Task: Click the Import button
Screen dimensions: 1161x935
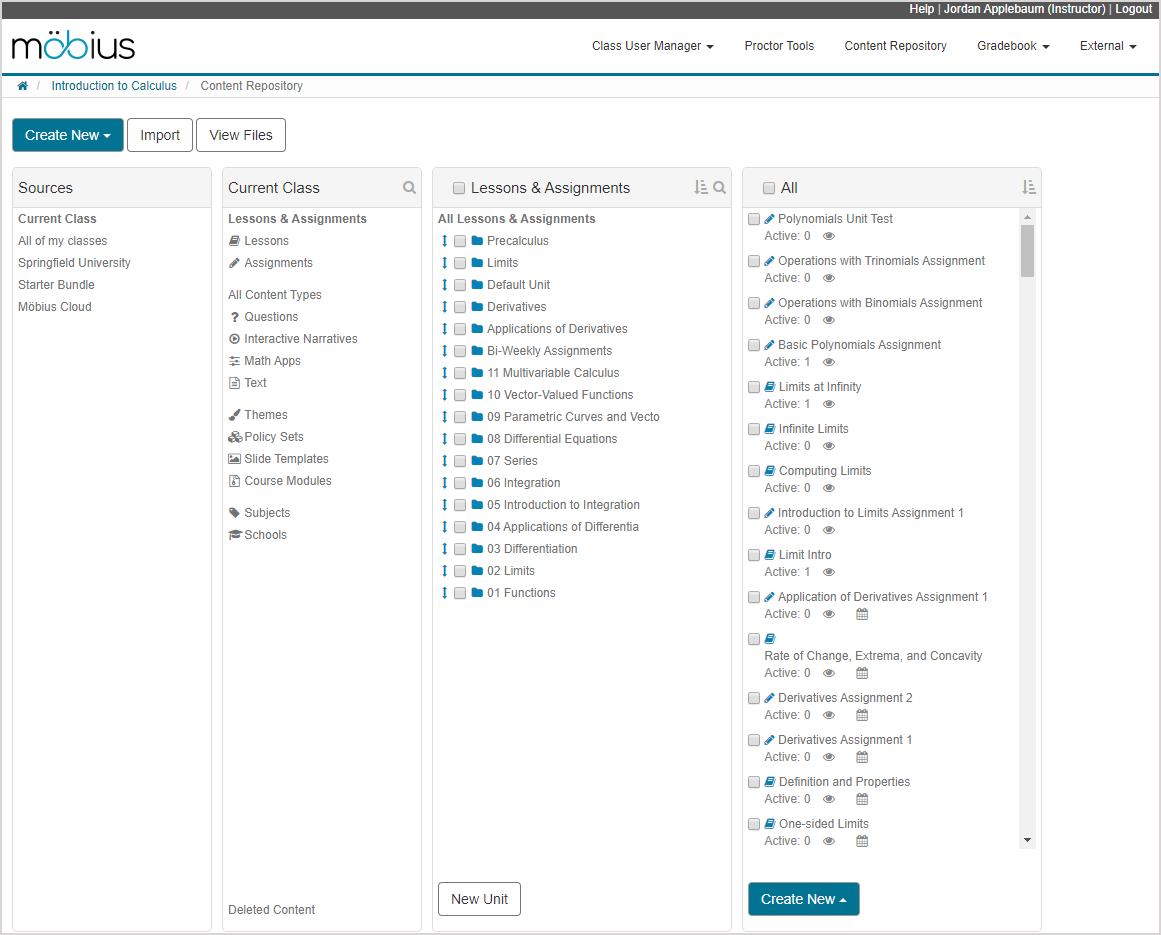Action: [x=159, y=134]
